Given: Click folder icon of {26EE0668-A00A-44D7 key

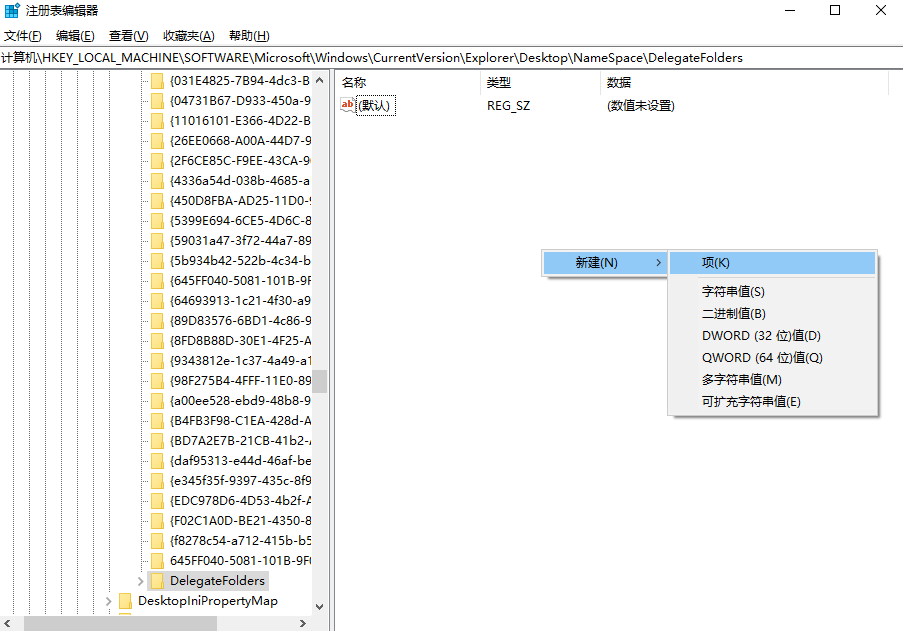Looking at the screenshot, I should coord(157,140).
